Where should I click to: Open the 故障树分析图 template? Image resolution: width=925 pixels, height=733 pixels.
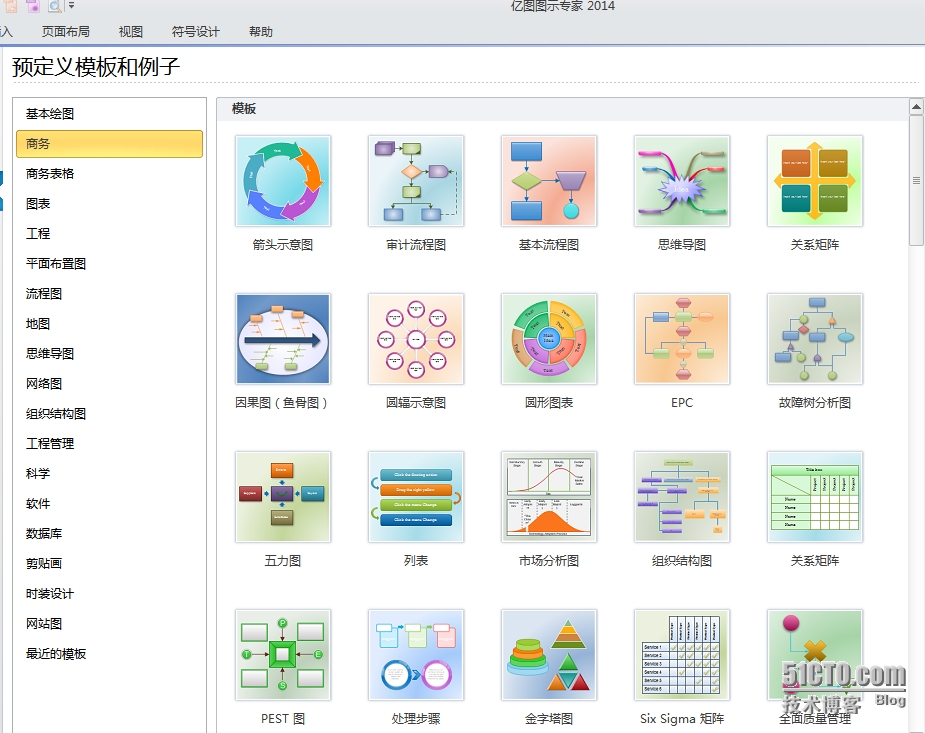tap(815, 339)
